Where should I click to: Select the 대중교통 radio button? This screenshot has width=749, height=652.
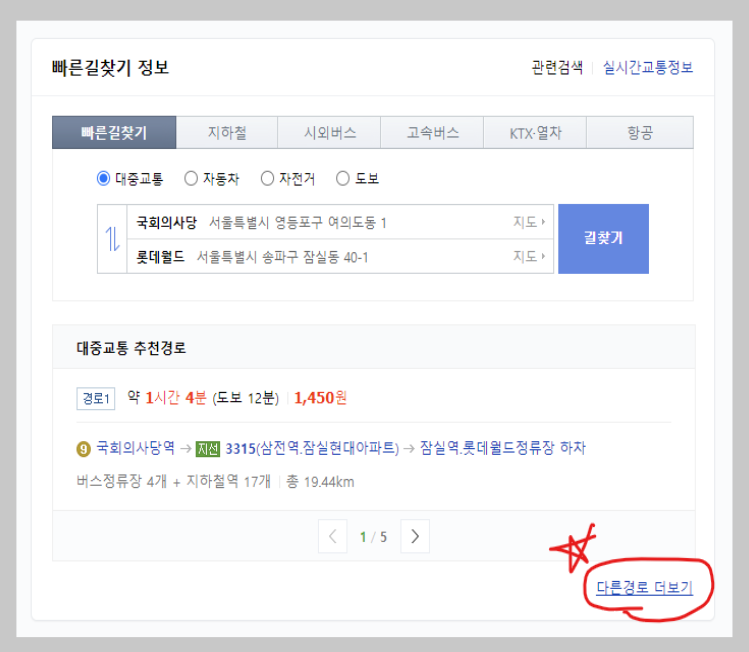point(103,179)
